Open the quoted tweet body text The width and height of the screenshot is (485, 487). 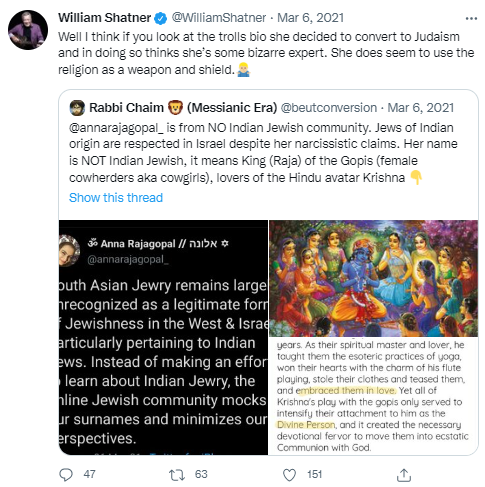pos(263,153)
